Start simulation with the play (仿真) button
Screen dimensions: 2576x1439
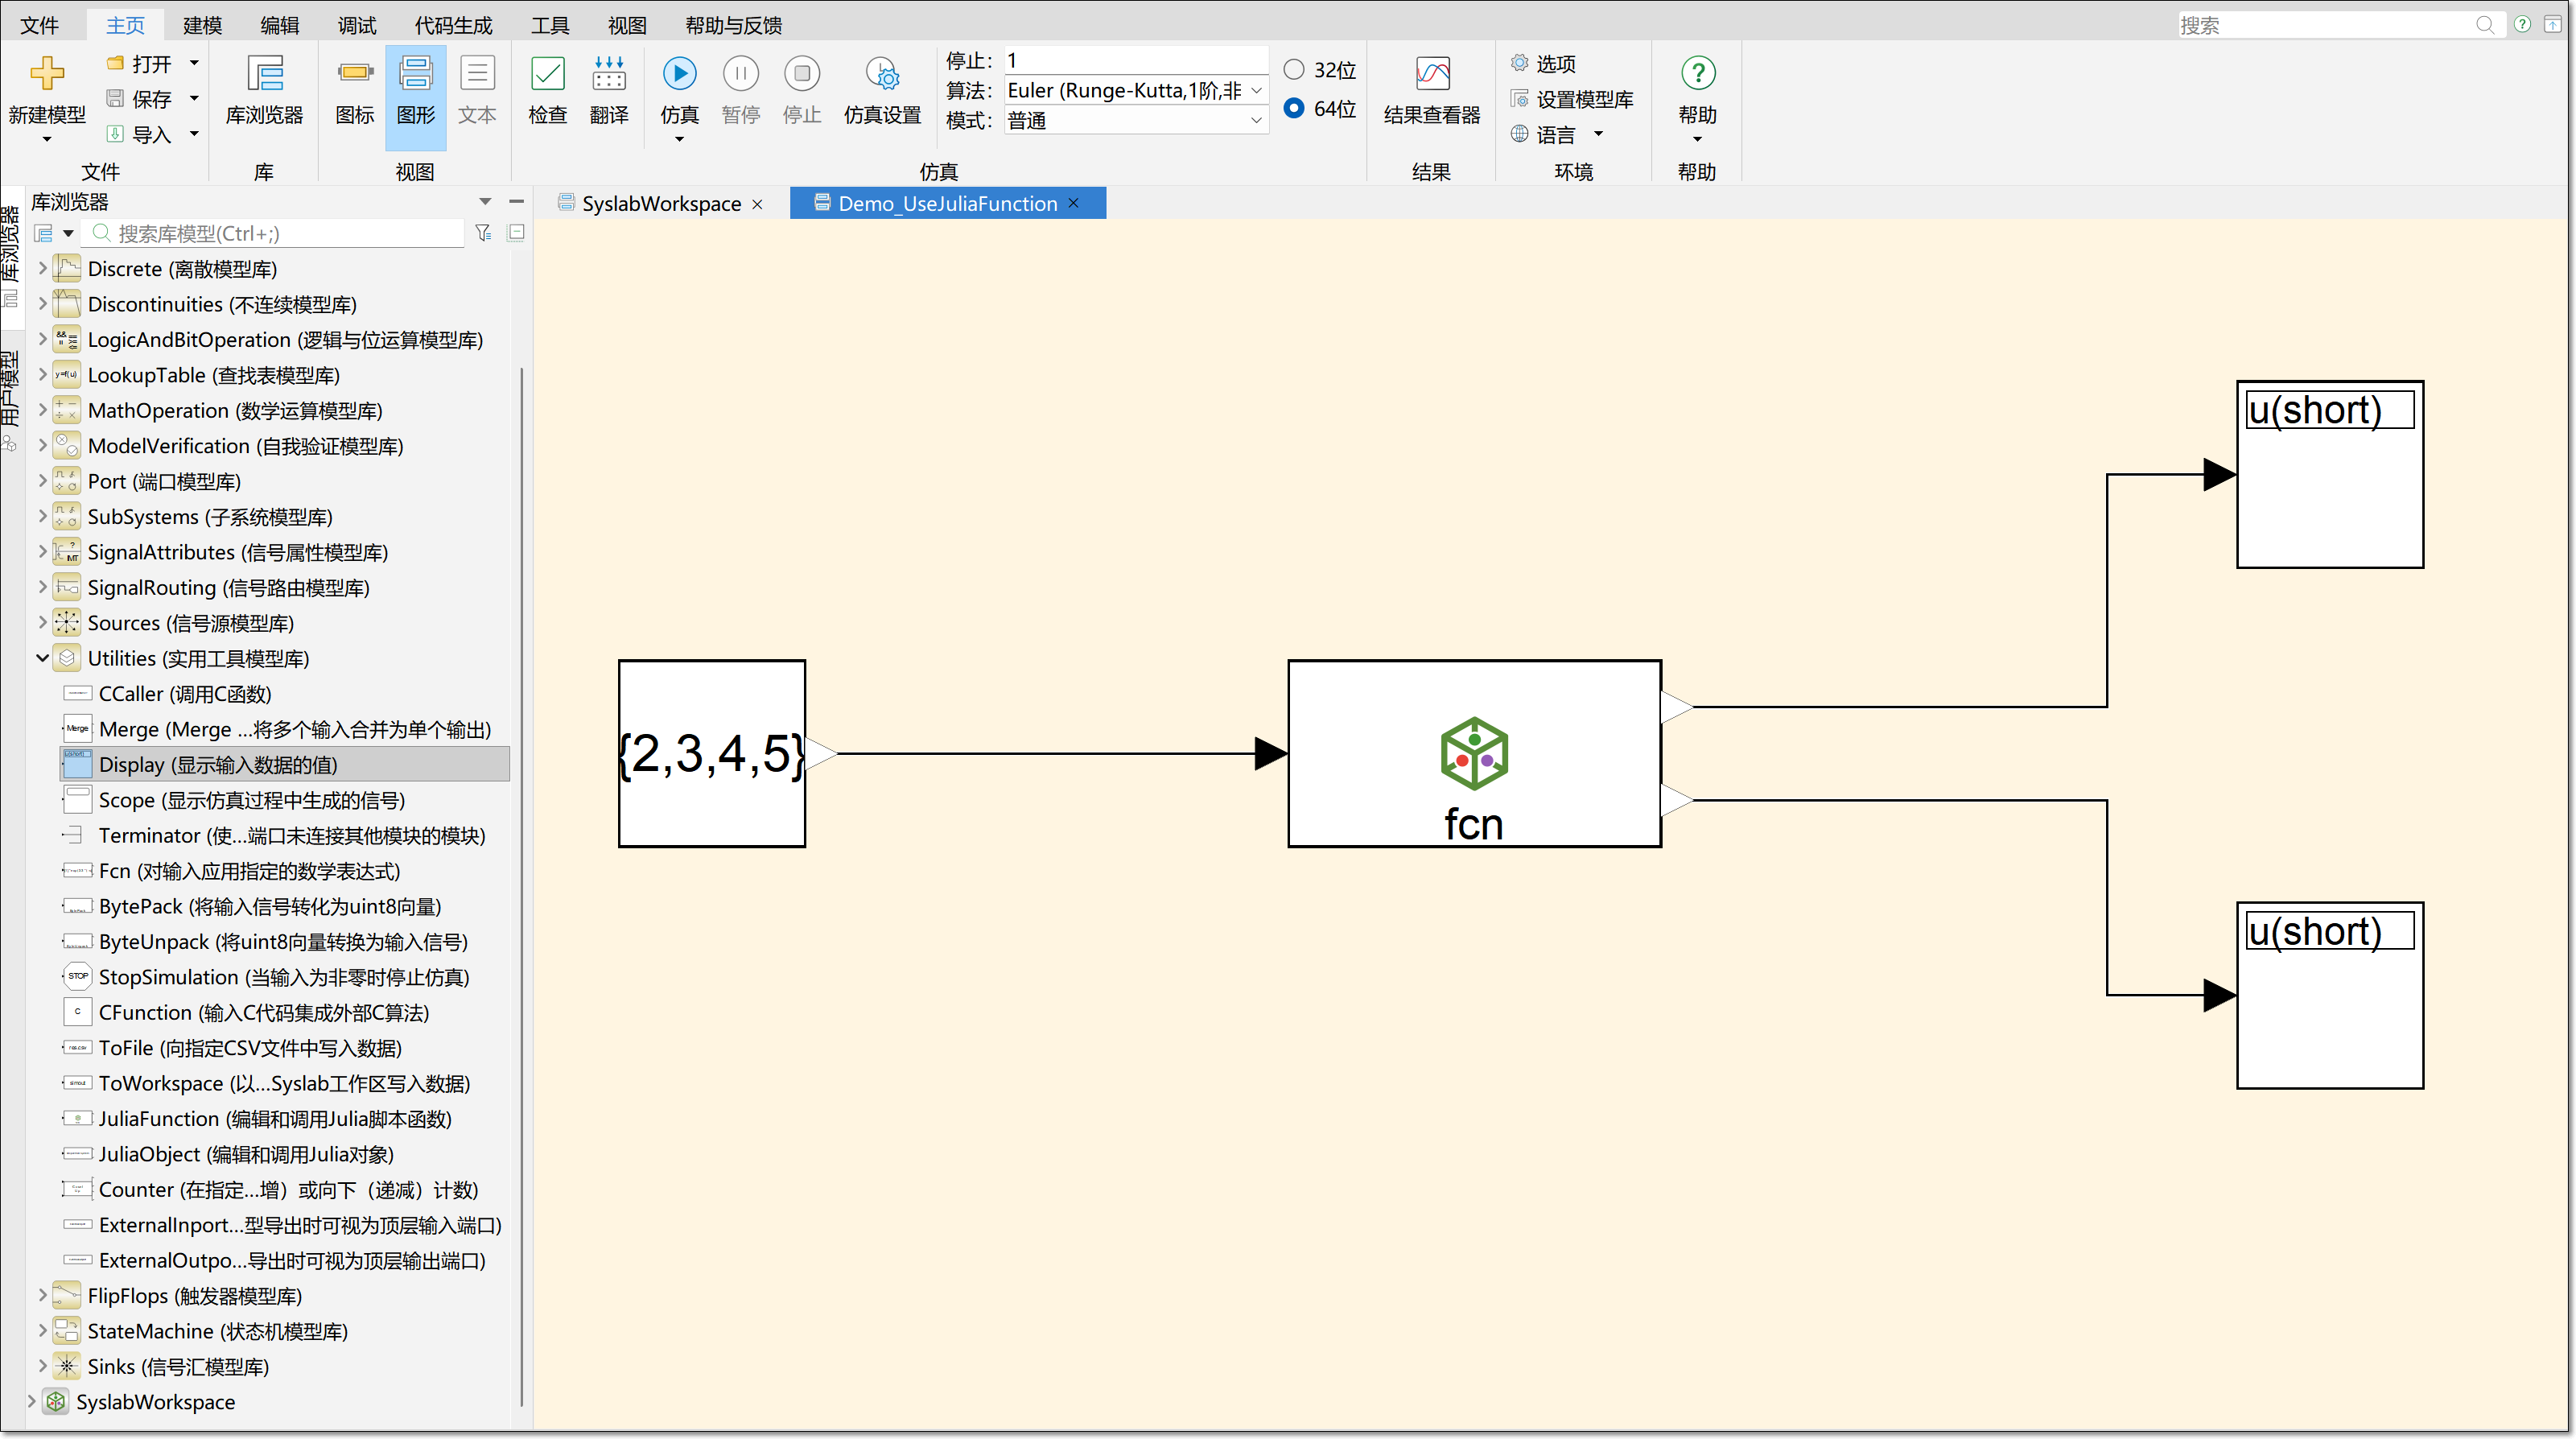coord(679,74)
